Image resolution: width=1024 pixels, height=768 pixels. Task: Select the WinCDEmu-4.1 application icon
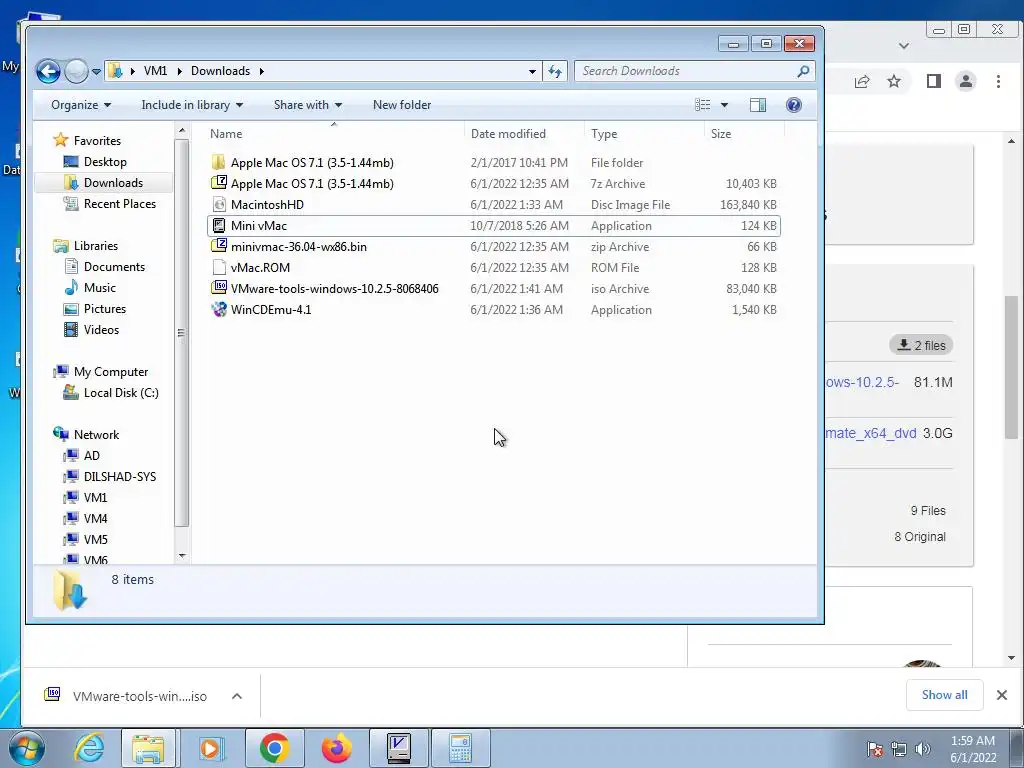coord(219,310)
